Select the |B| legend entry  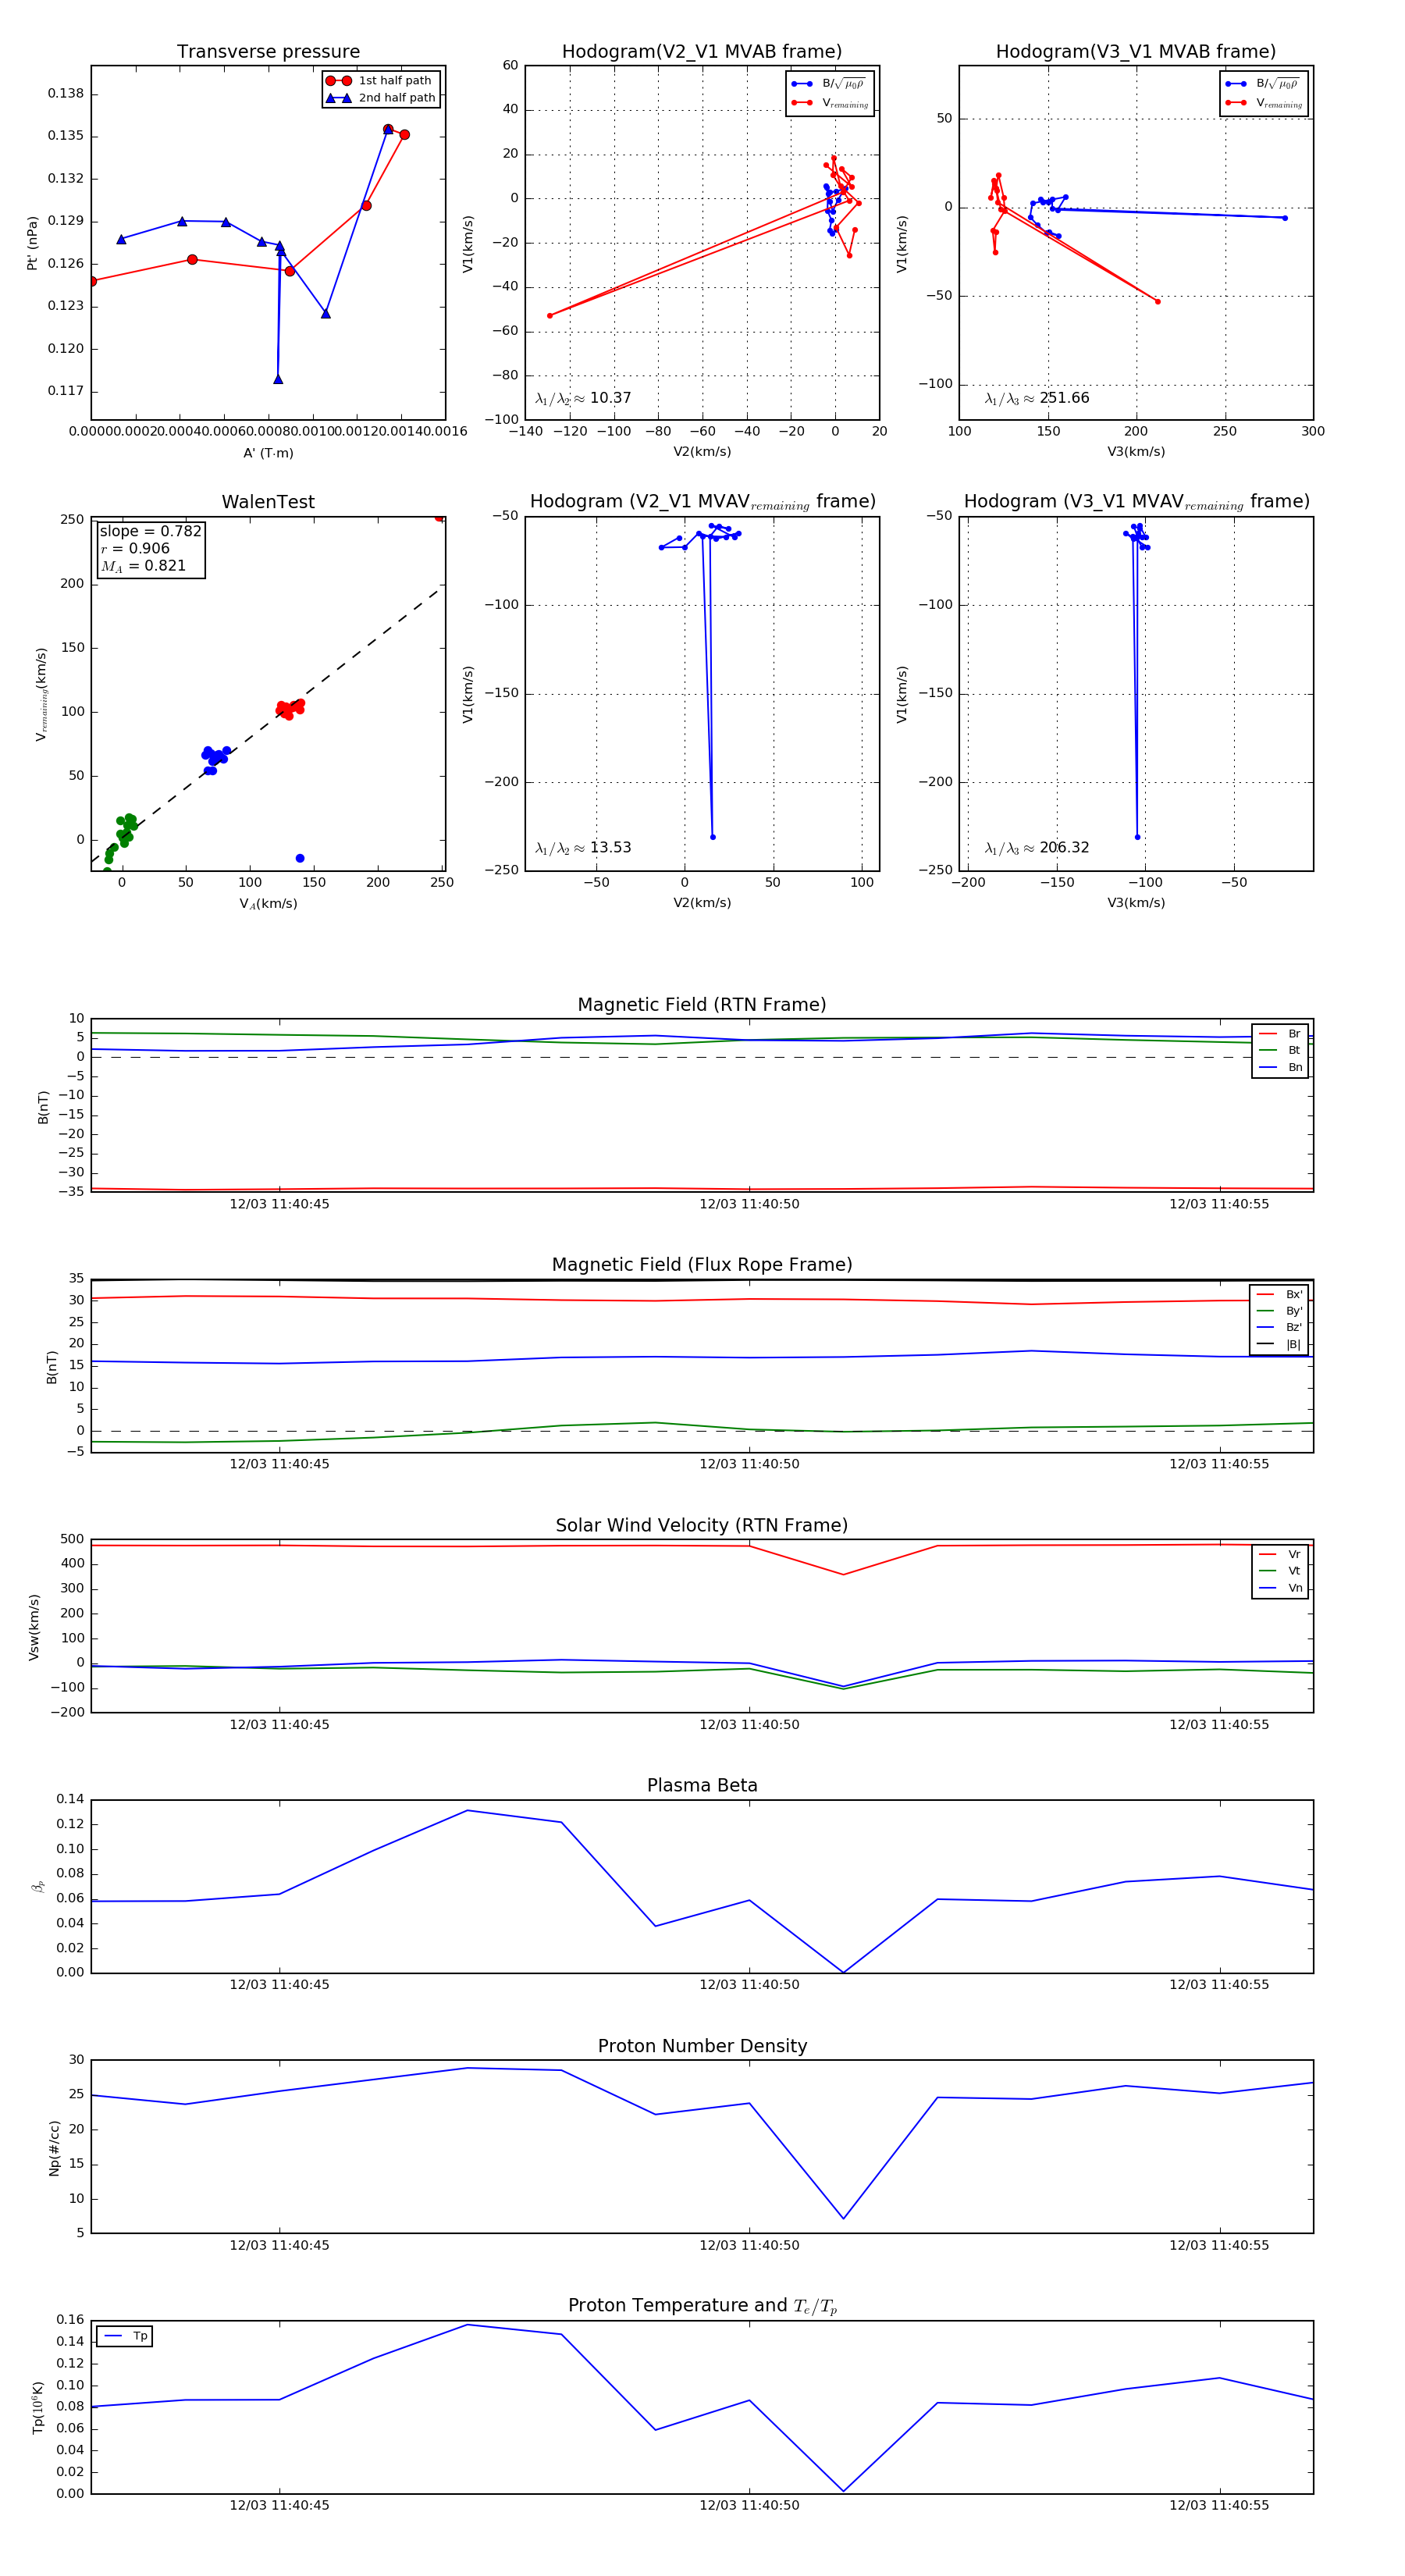1279,1344
